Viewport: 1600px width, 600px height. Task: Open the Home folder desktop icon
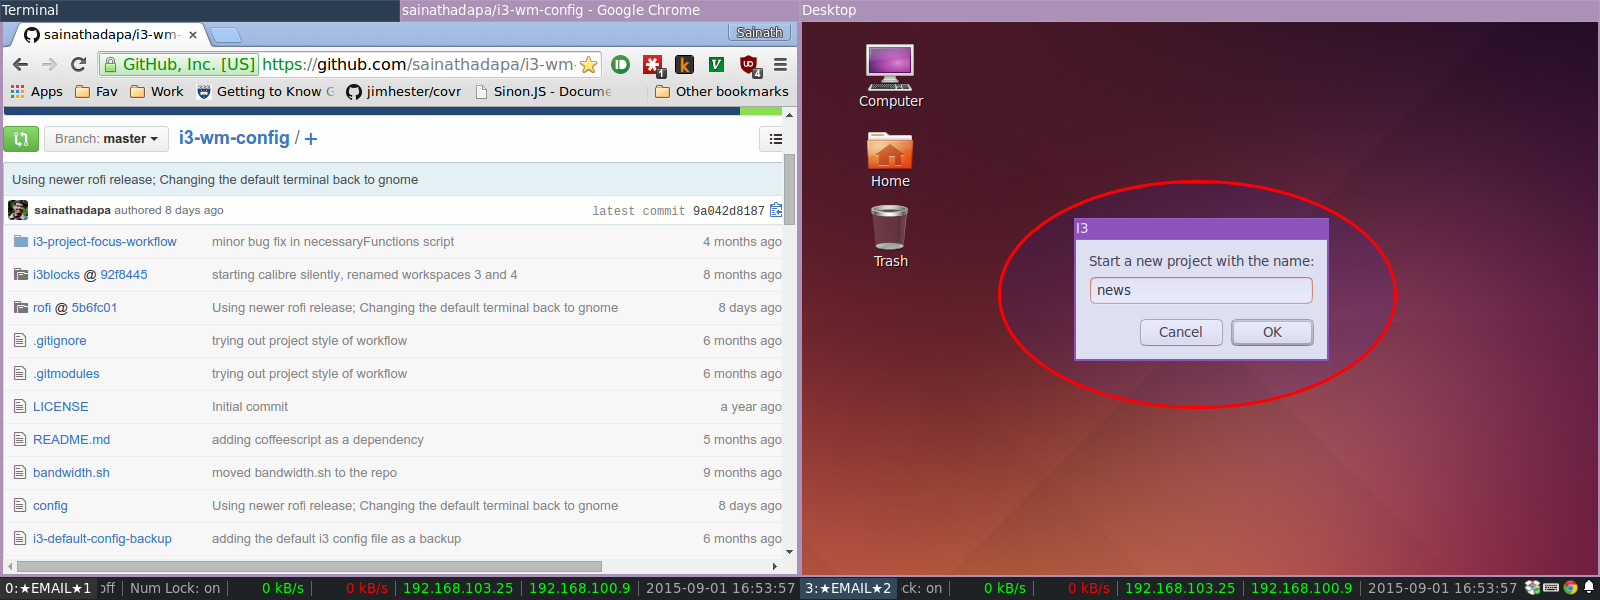[x=890, y=159]
